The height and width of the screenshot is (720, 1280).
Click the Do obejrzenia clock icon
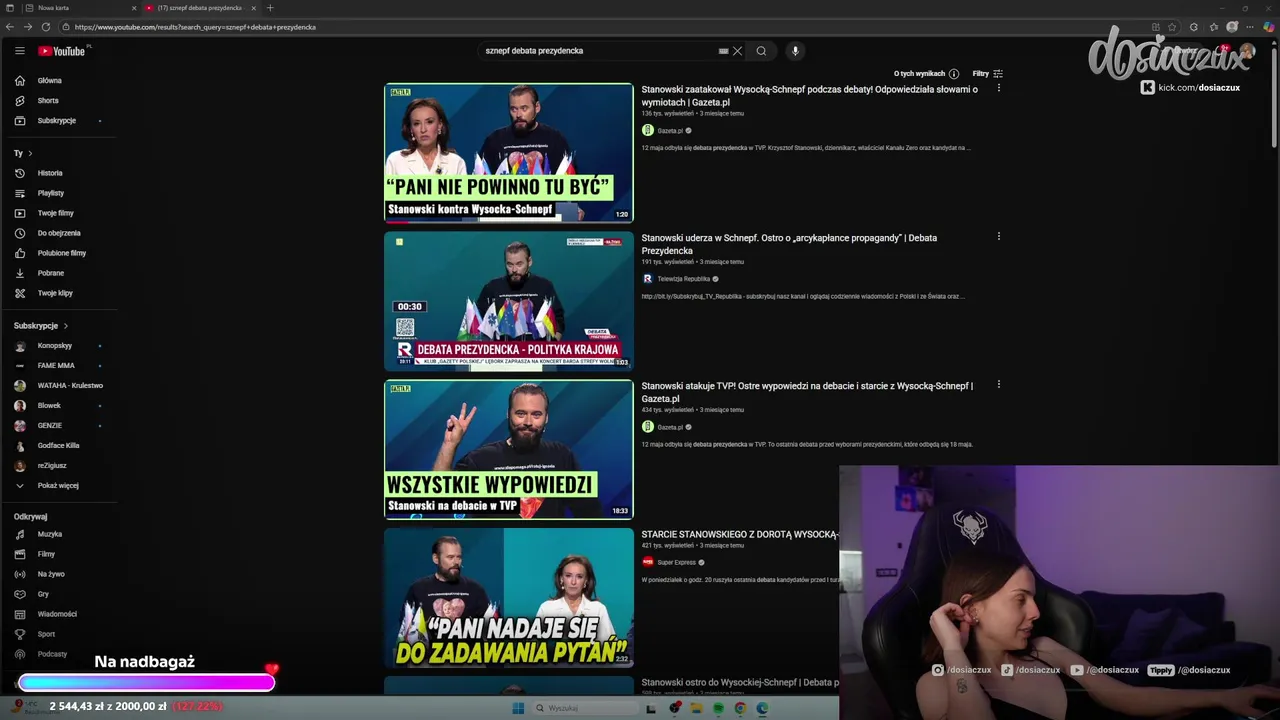[x=19, y=233]
